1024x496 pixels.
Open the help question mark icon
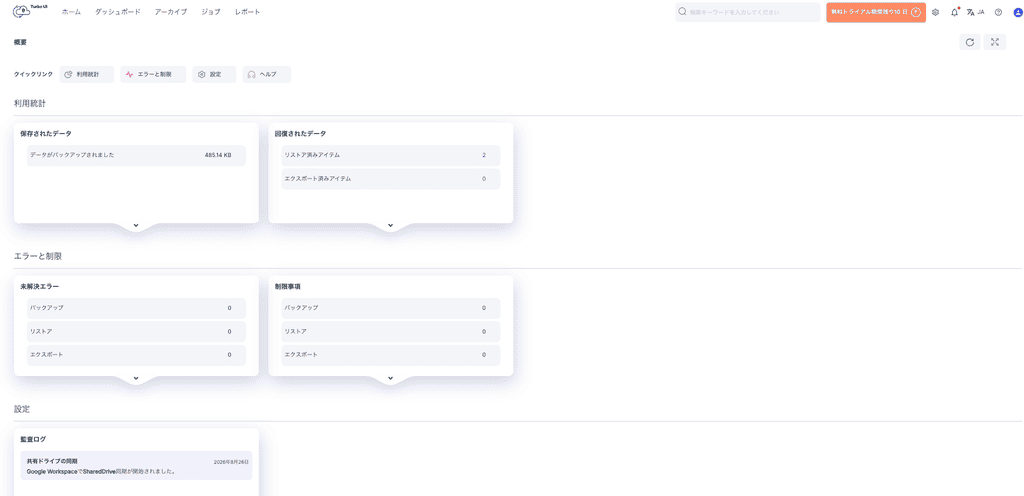pos(998,12)
